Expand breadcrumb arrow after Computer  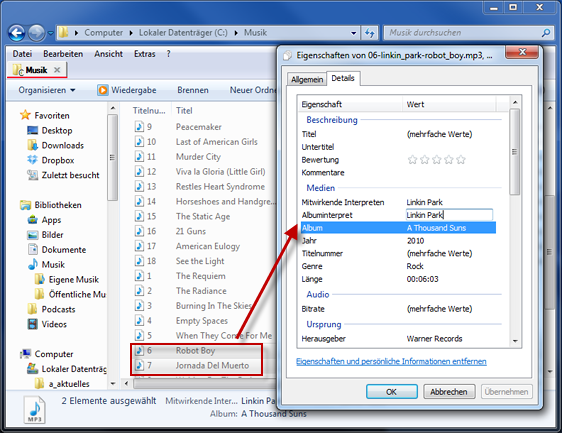pos(131,33)
